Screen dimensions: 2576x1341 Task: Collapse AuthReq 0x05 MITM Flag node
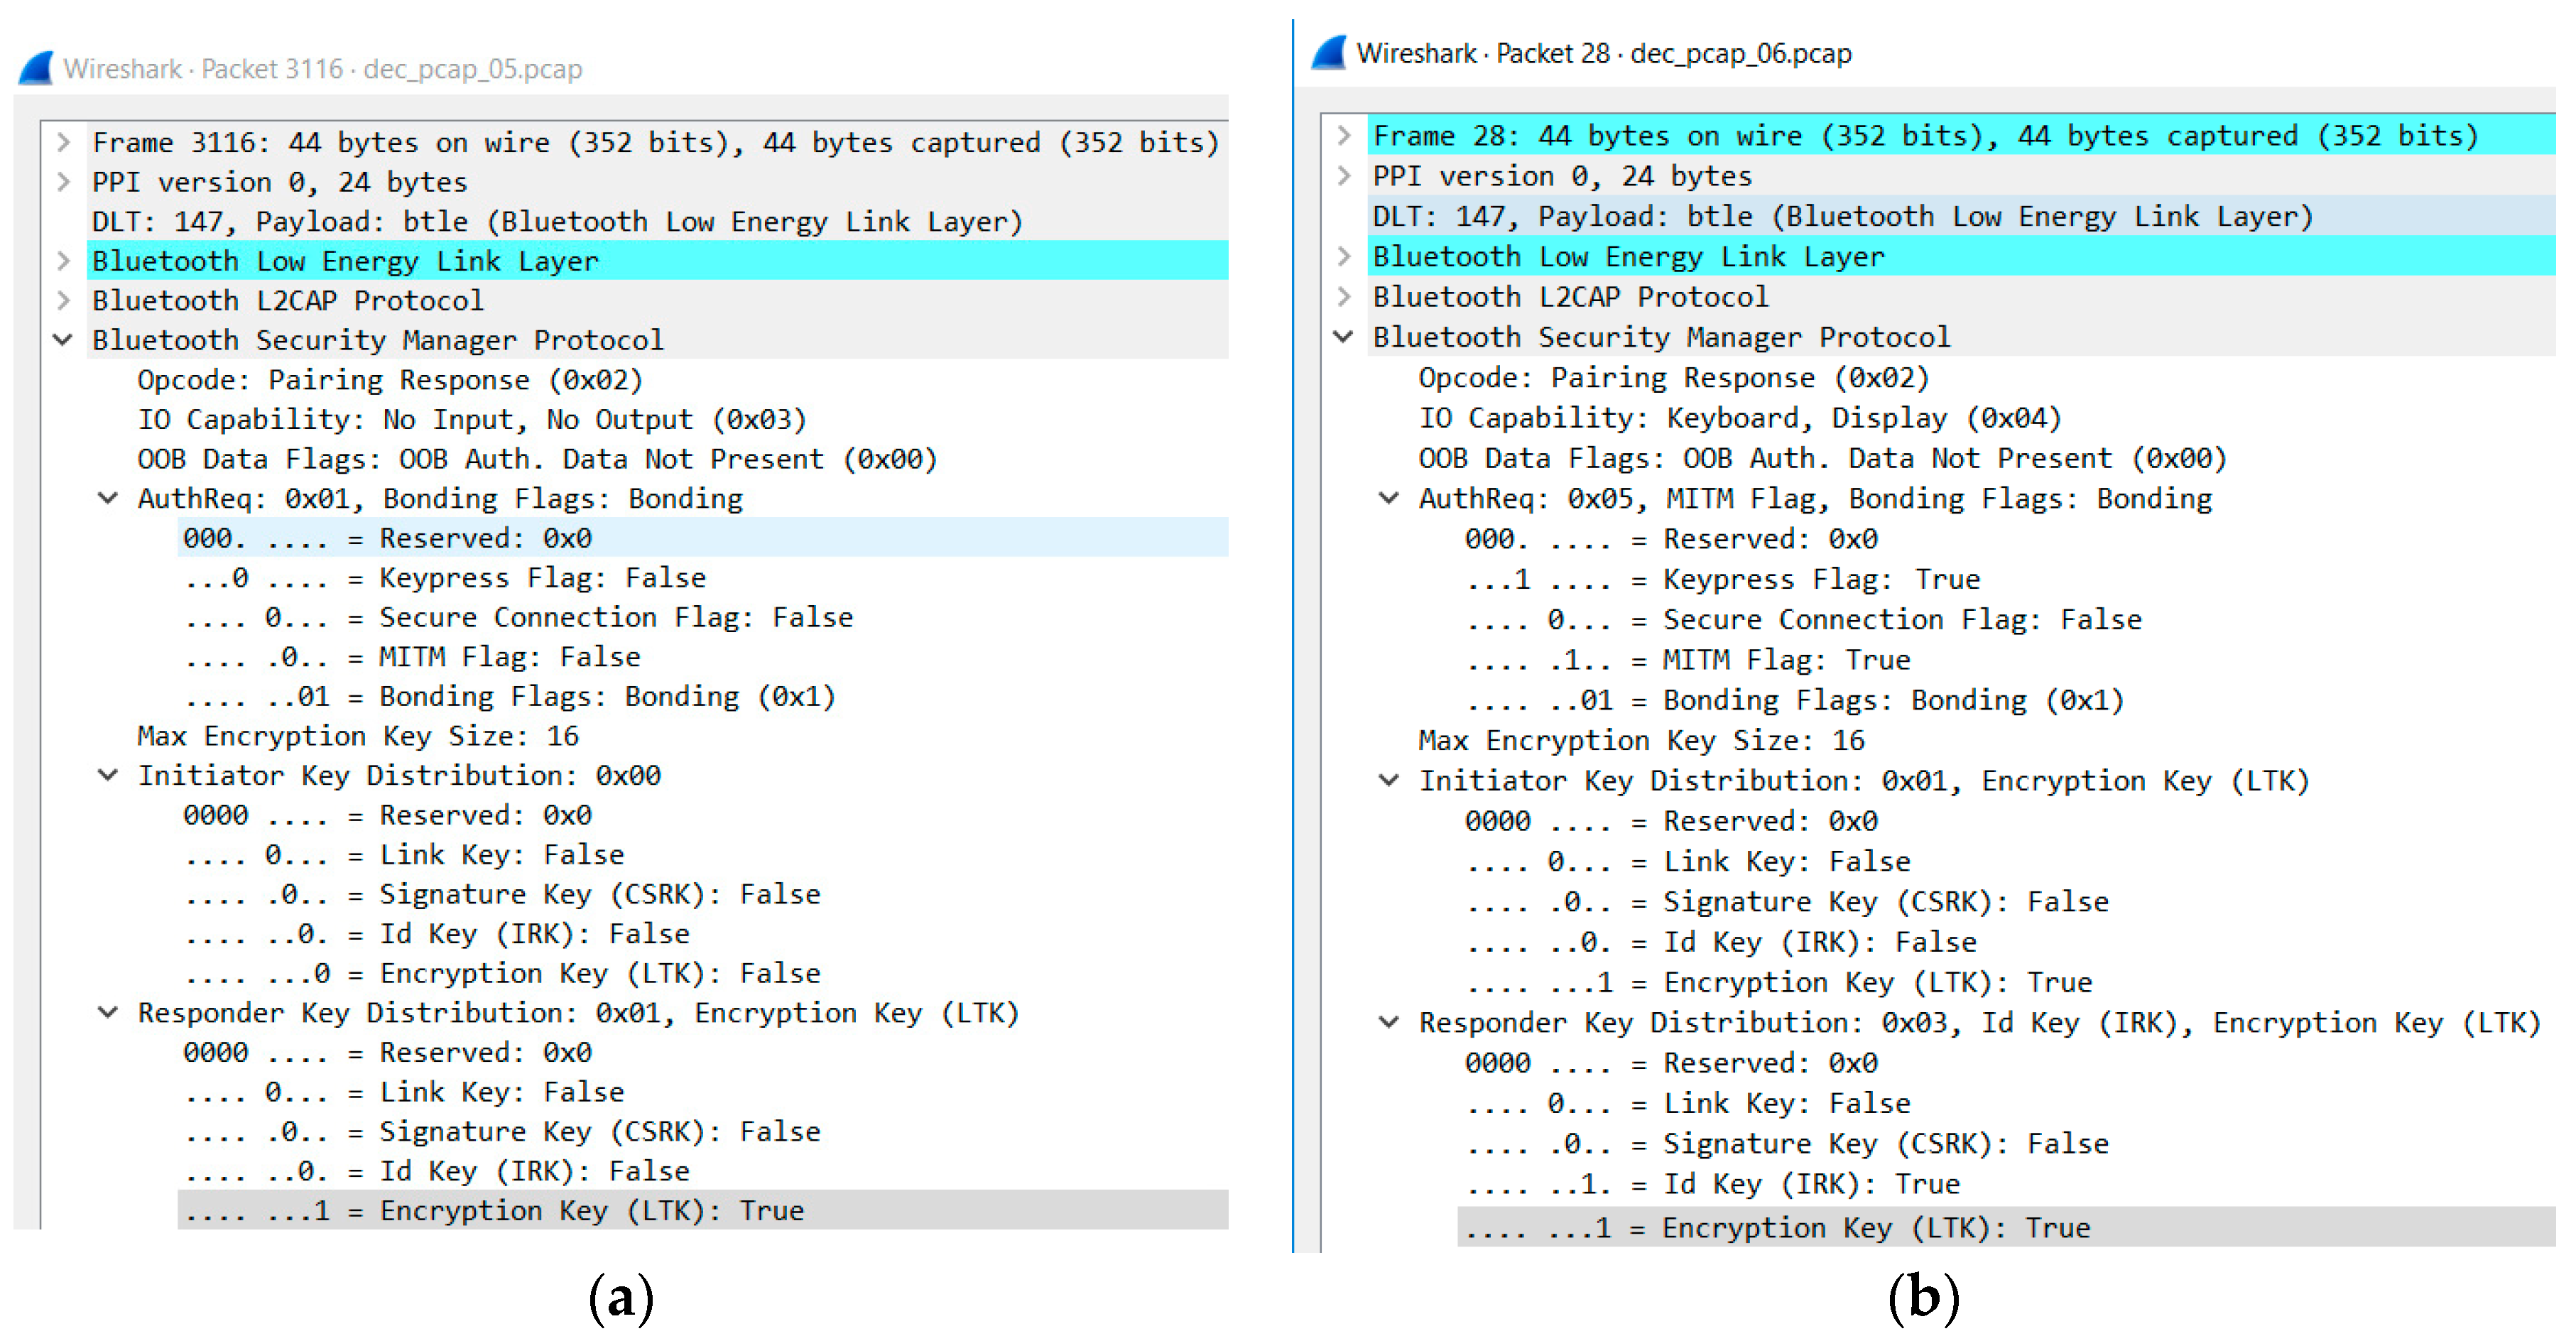point(1389,498)
